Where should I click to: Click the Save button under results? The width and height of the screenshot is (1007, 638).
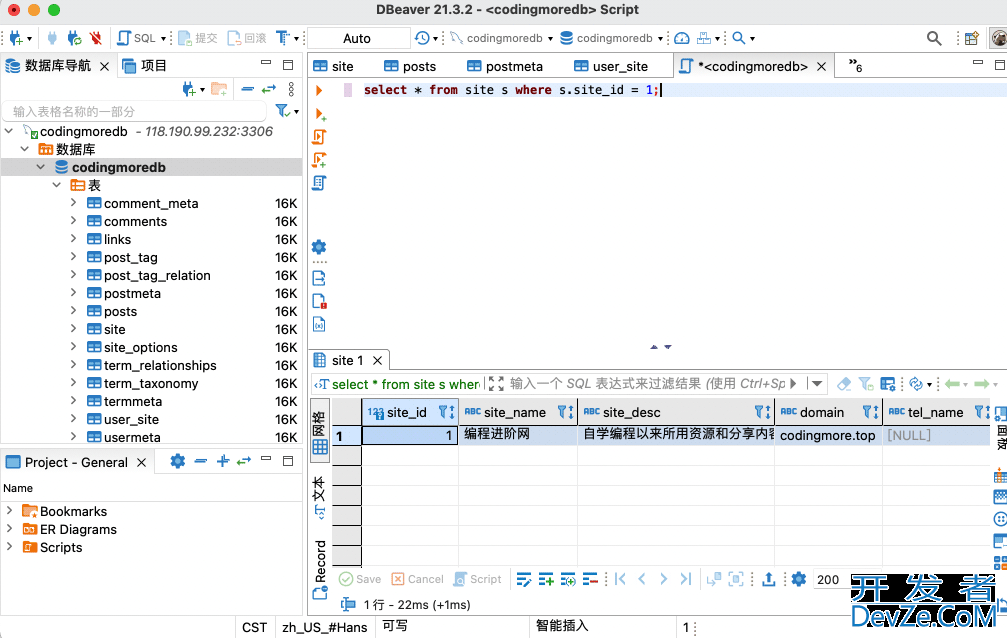pyautogui.click(x=360, y=579)
